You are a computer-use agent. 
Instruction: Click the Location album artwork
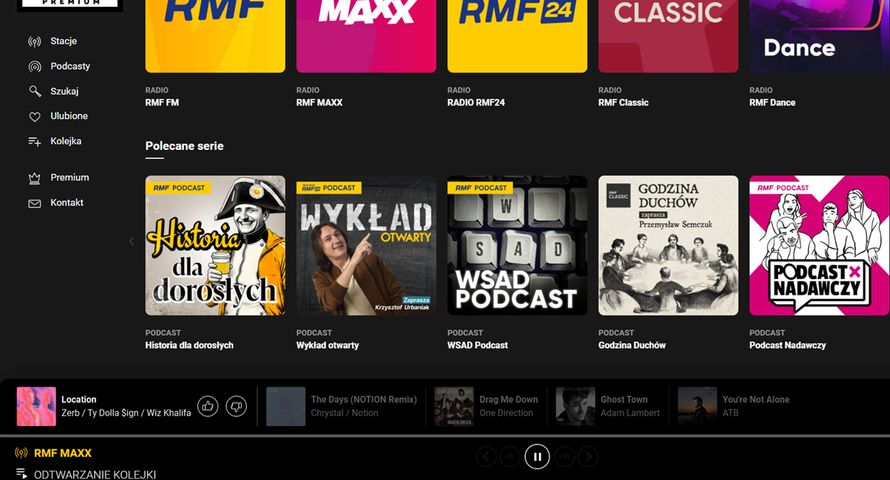pyautogui.click(x=36, y=406)
